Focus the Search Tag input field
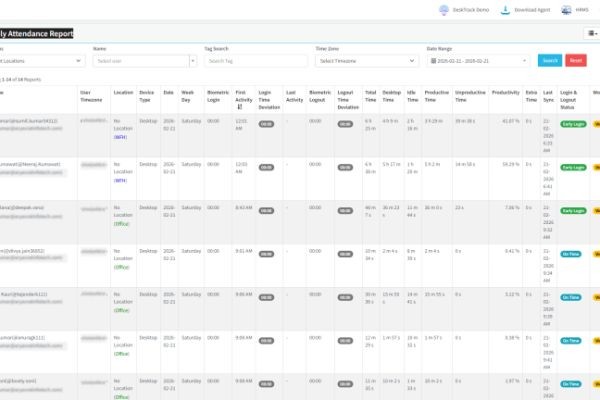The height and width of the screenshot is (400, 600). [256, 61]
